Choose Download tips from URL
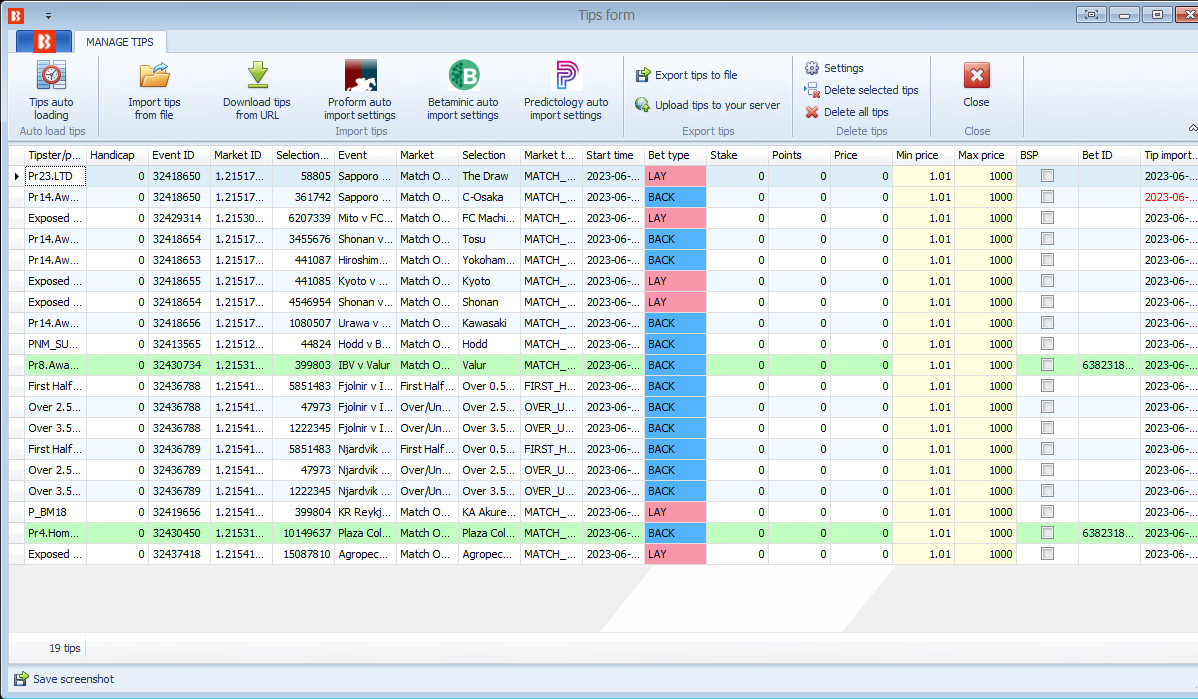The image size is (1198, 699). tap(257, 90)
